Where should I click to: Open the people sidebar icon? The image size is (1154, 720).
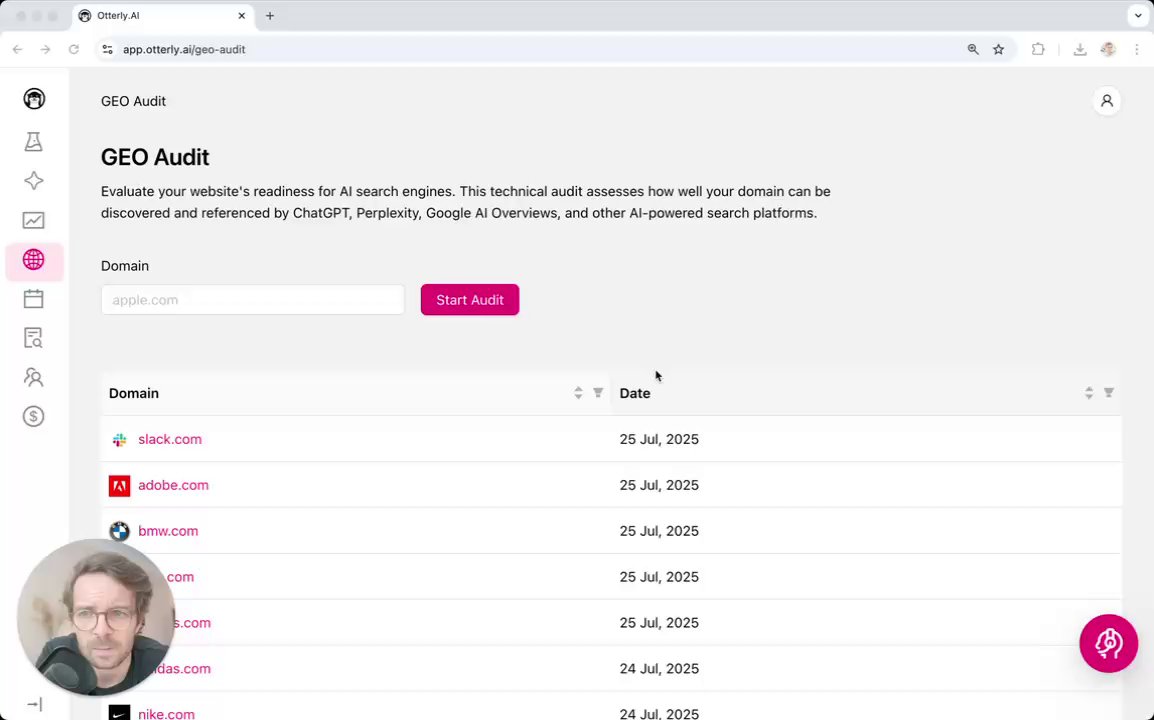coord(34,377)
